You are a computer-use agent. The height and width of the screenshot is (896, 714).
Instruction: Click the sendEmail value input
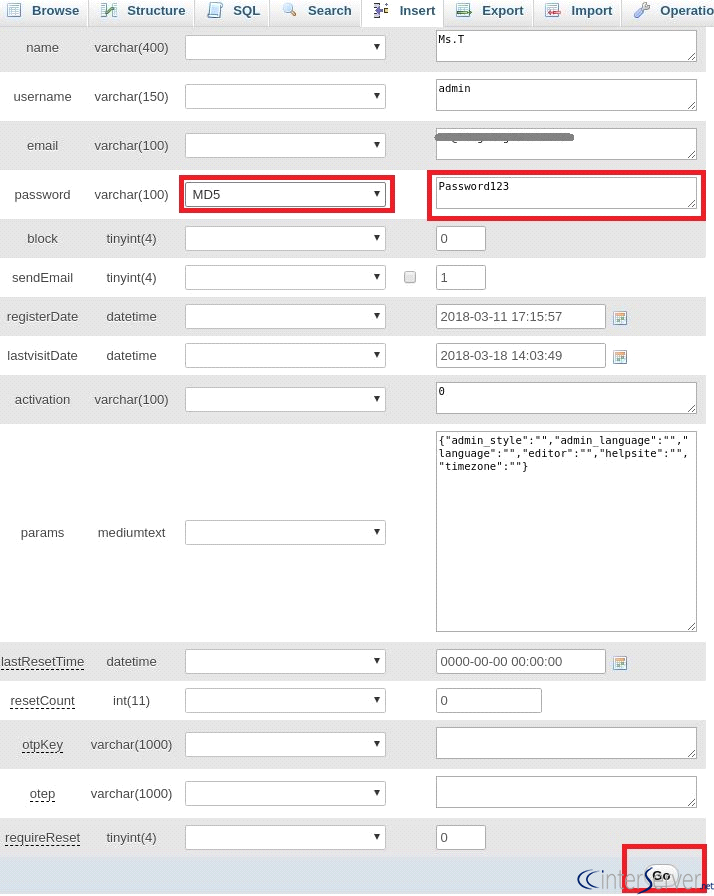[x=460, y=277]
